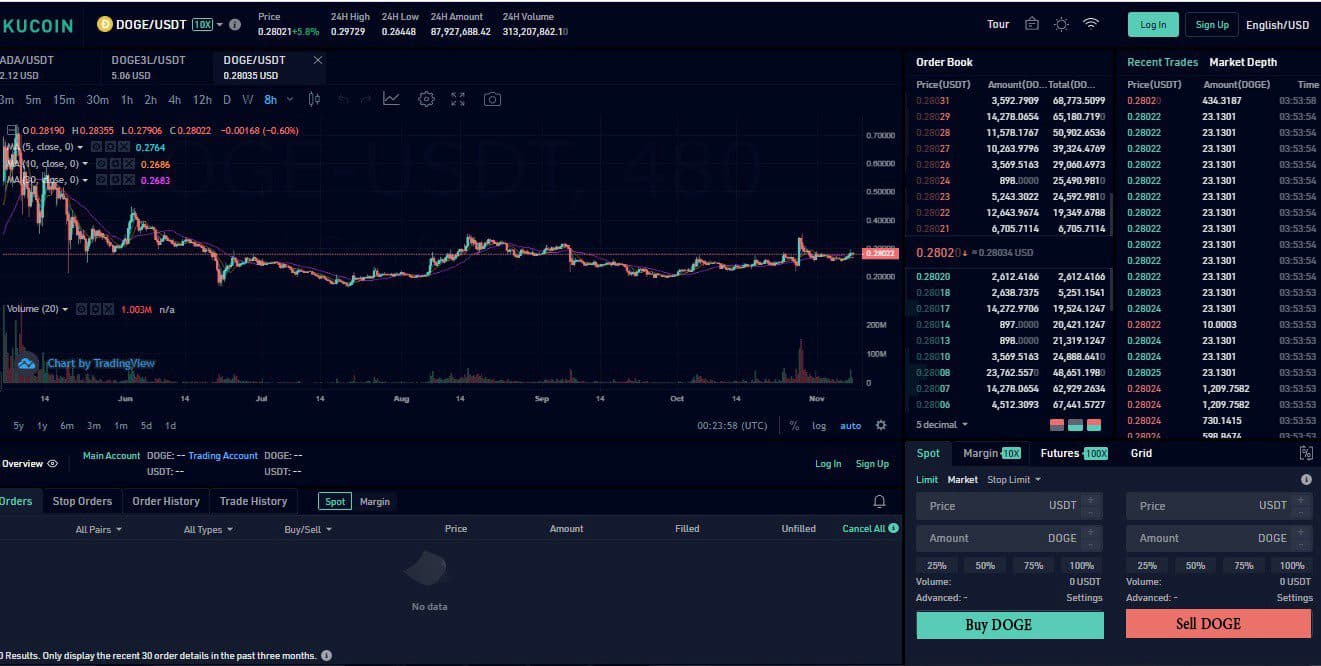Hide MA 5 indicator visibility icon
This screenshot has width=1321, height=666.
pyautogui.click(x=97, y=147)
